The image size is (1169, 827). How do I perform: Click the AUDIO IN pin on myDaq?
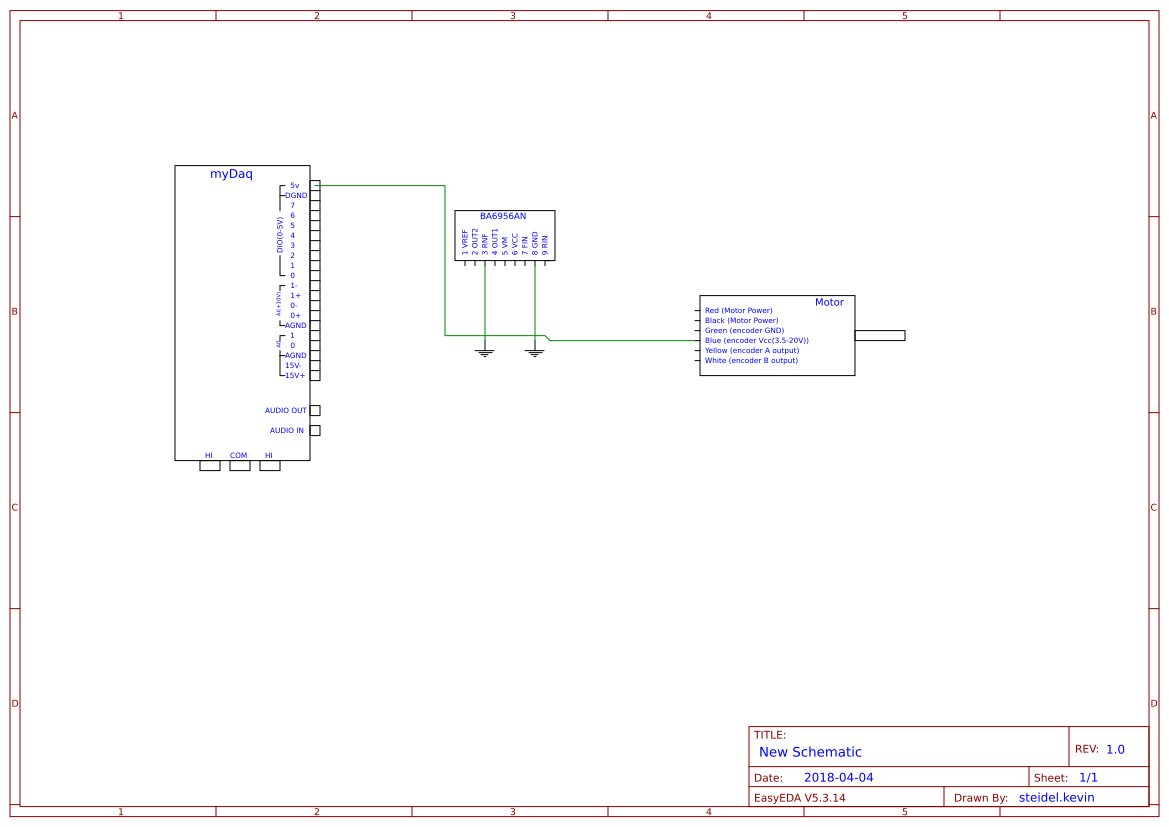315,430
